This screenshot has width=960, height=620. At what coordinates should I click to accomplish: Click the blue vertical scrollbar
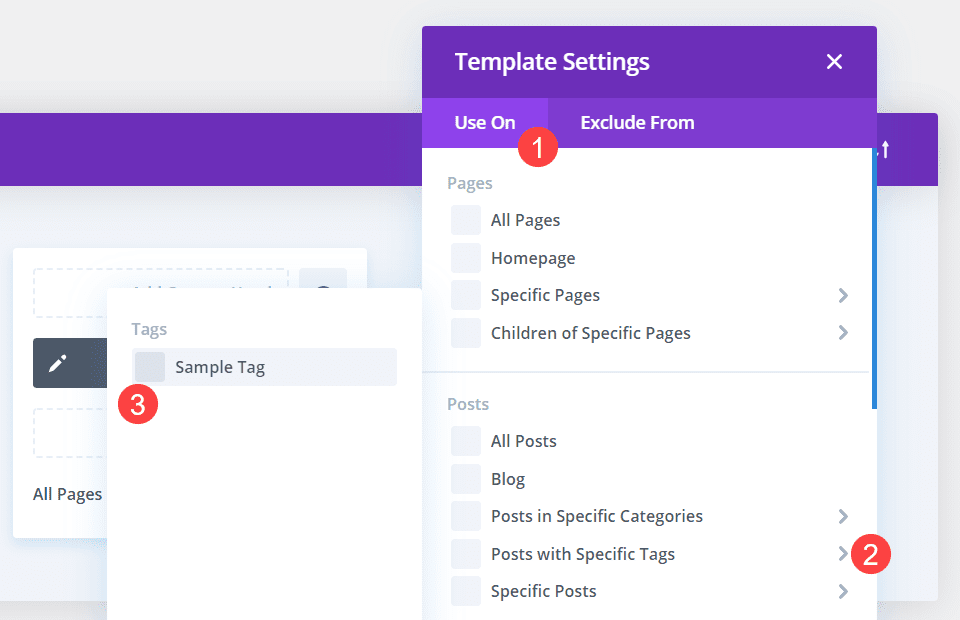coord(874,280)
